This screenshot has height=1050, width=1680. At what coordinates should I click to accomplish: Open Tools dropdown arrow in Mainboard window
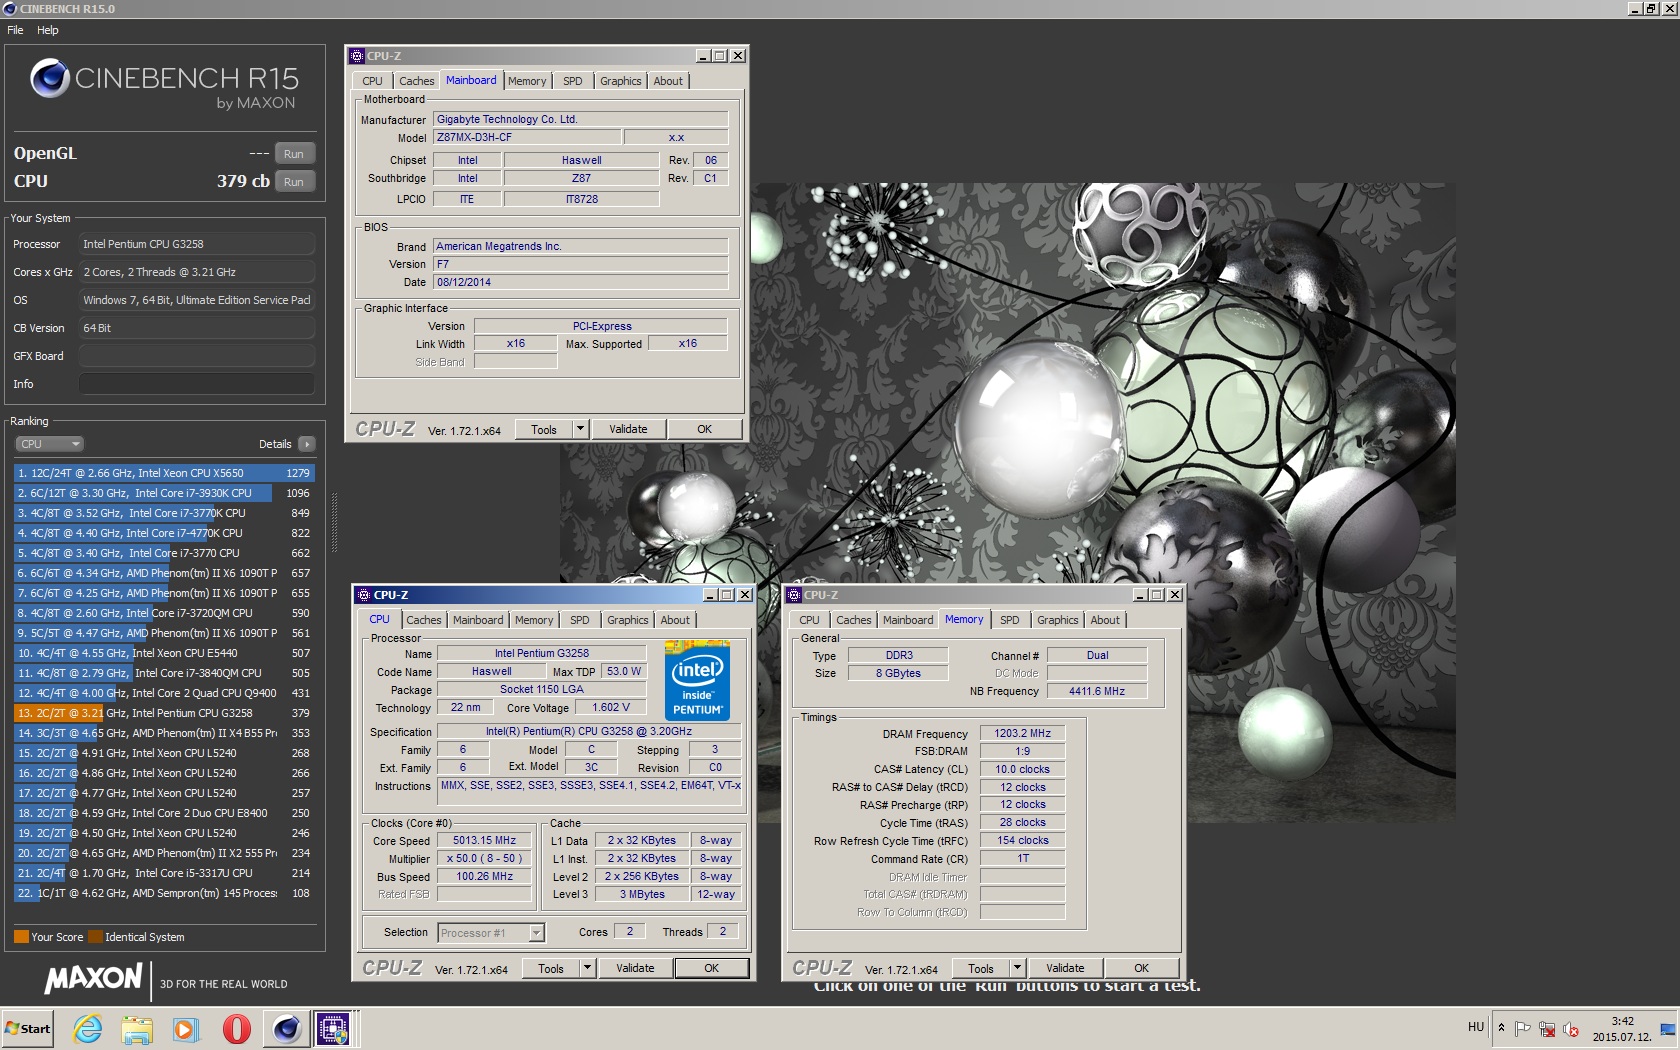tap(580, 429)
